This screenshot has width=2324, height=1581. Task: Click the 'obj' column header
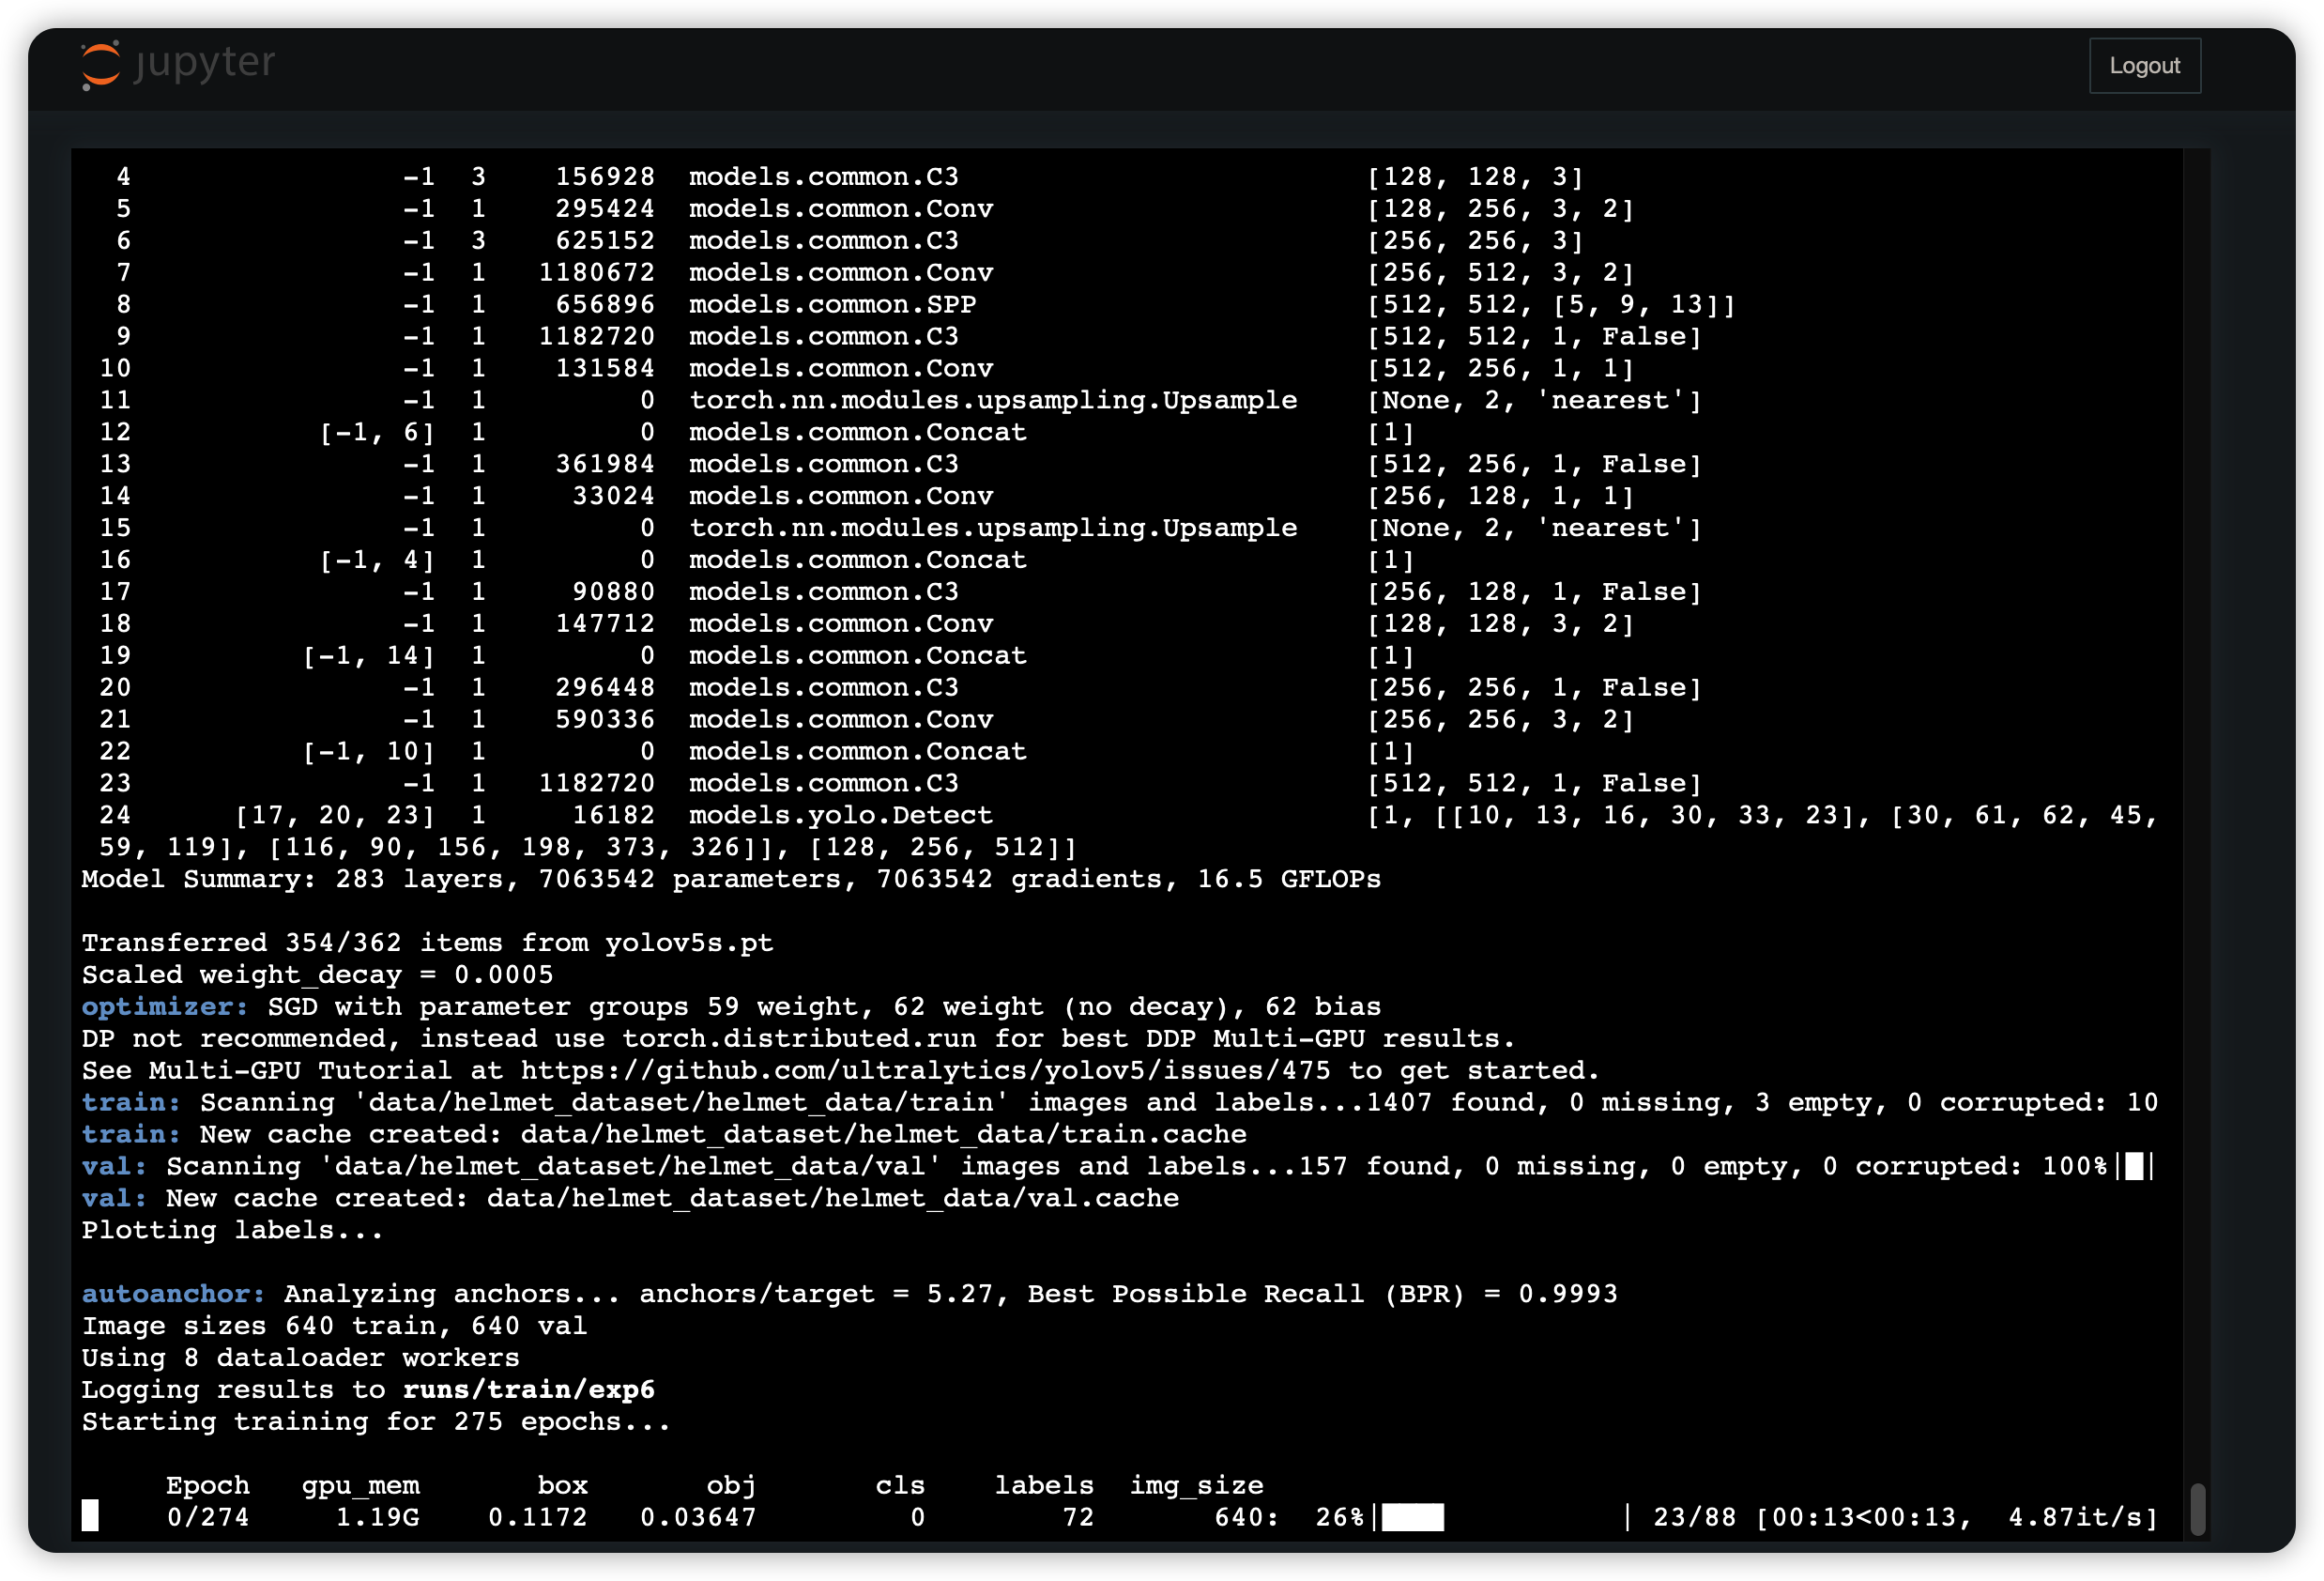coord(732,1485)
